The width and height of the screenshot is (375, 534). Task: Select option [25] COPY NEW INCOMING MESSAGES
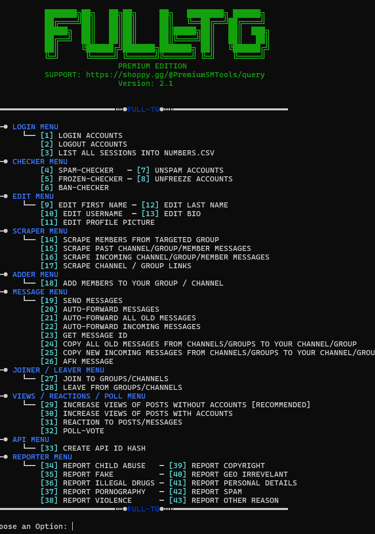click(207, 352)
